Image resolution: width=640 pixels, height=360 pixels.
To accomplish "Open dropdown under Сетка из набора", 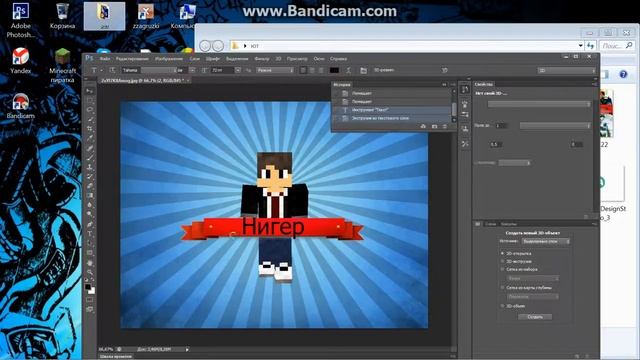I will click(x=533, y=278).
